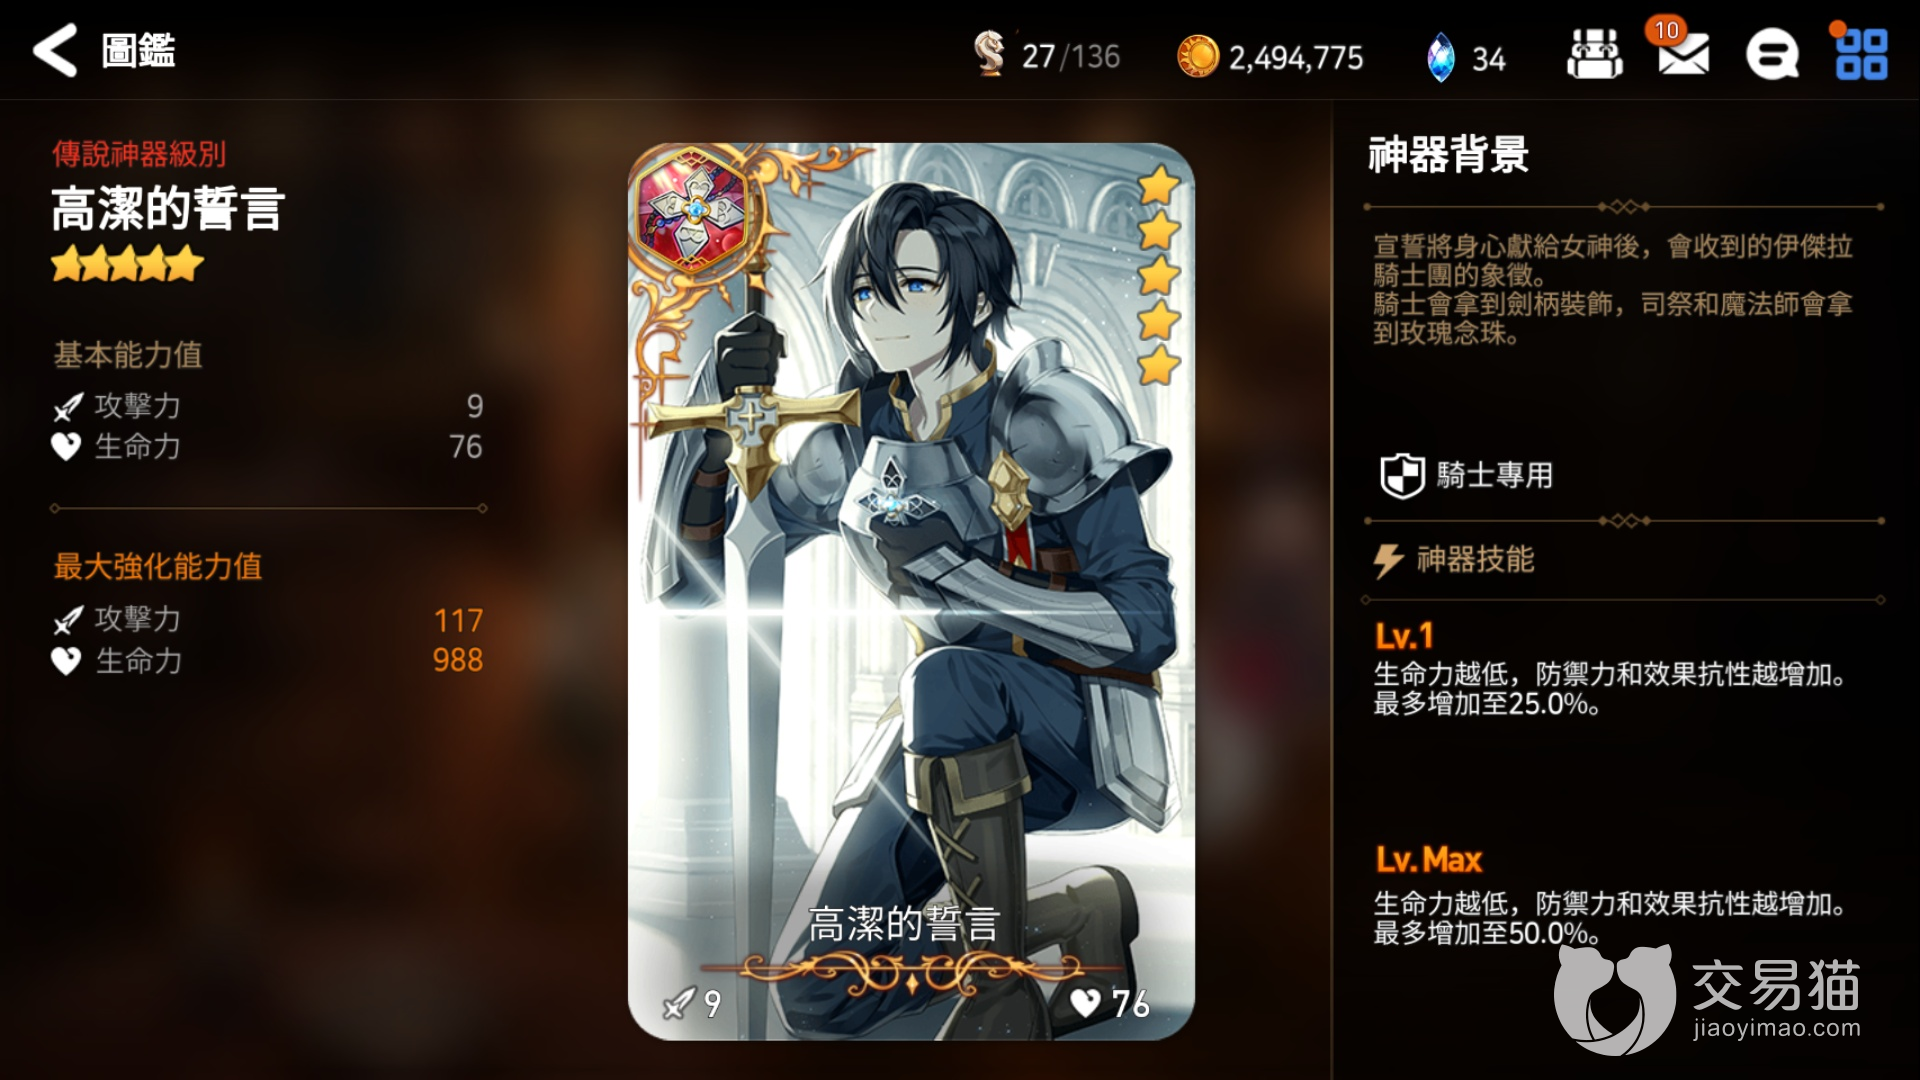Tap the five-star rating under artifact name
The height and width of the screenshot is (1080, 1920).
[x=127, y=265]
